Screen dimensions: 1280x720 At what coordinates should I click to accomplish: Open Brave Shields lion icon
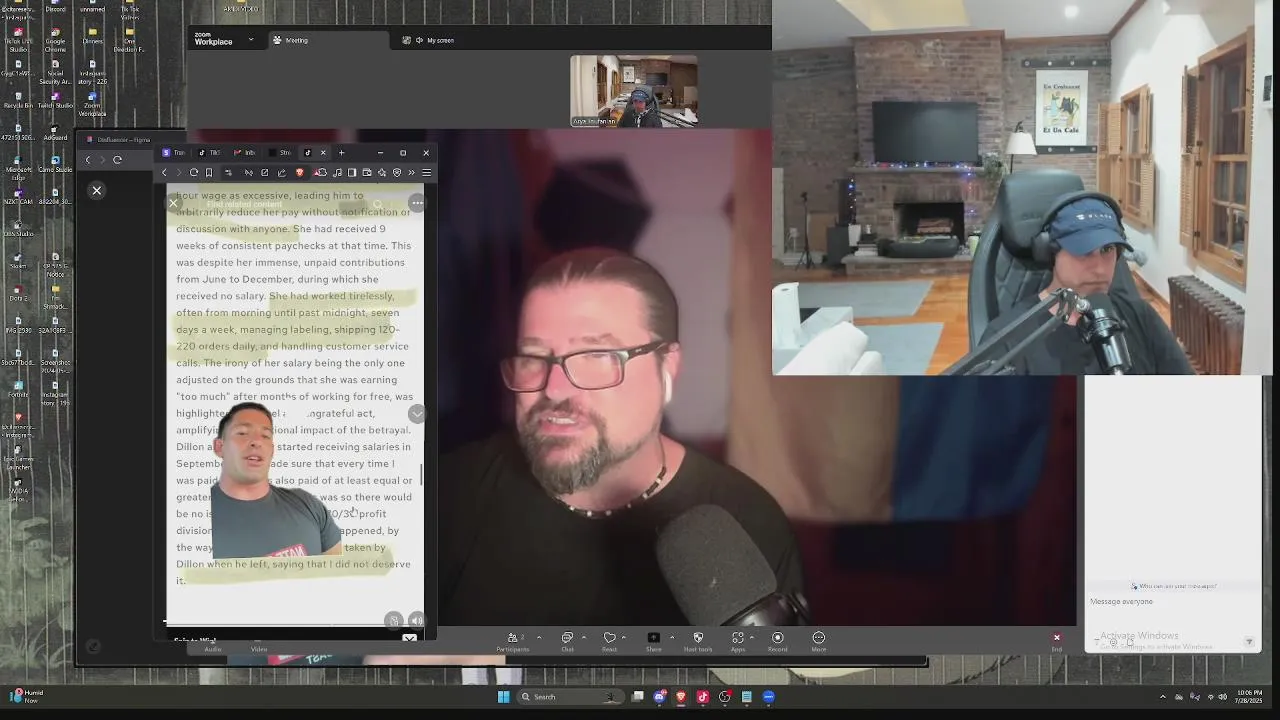[x=299, y=172]
